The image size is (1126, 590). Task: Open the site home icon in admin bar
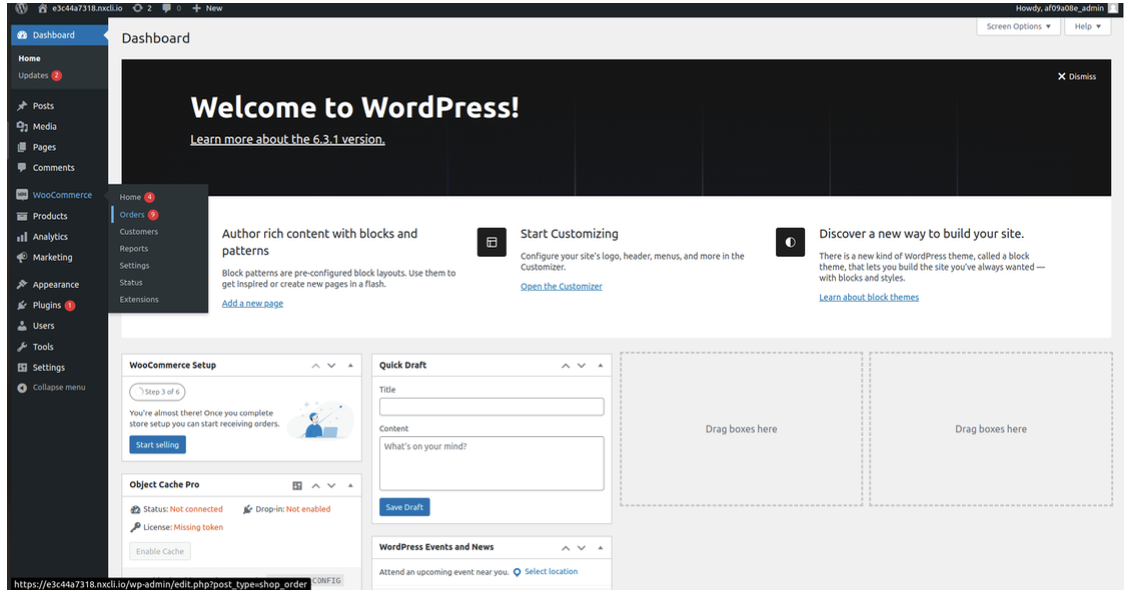click(x=42, y=8)
